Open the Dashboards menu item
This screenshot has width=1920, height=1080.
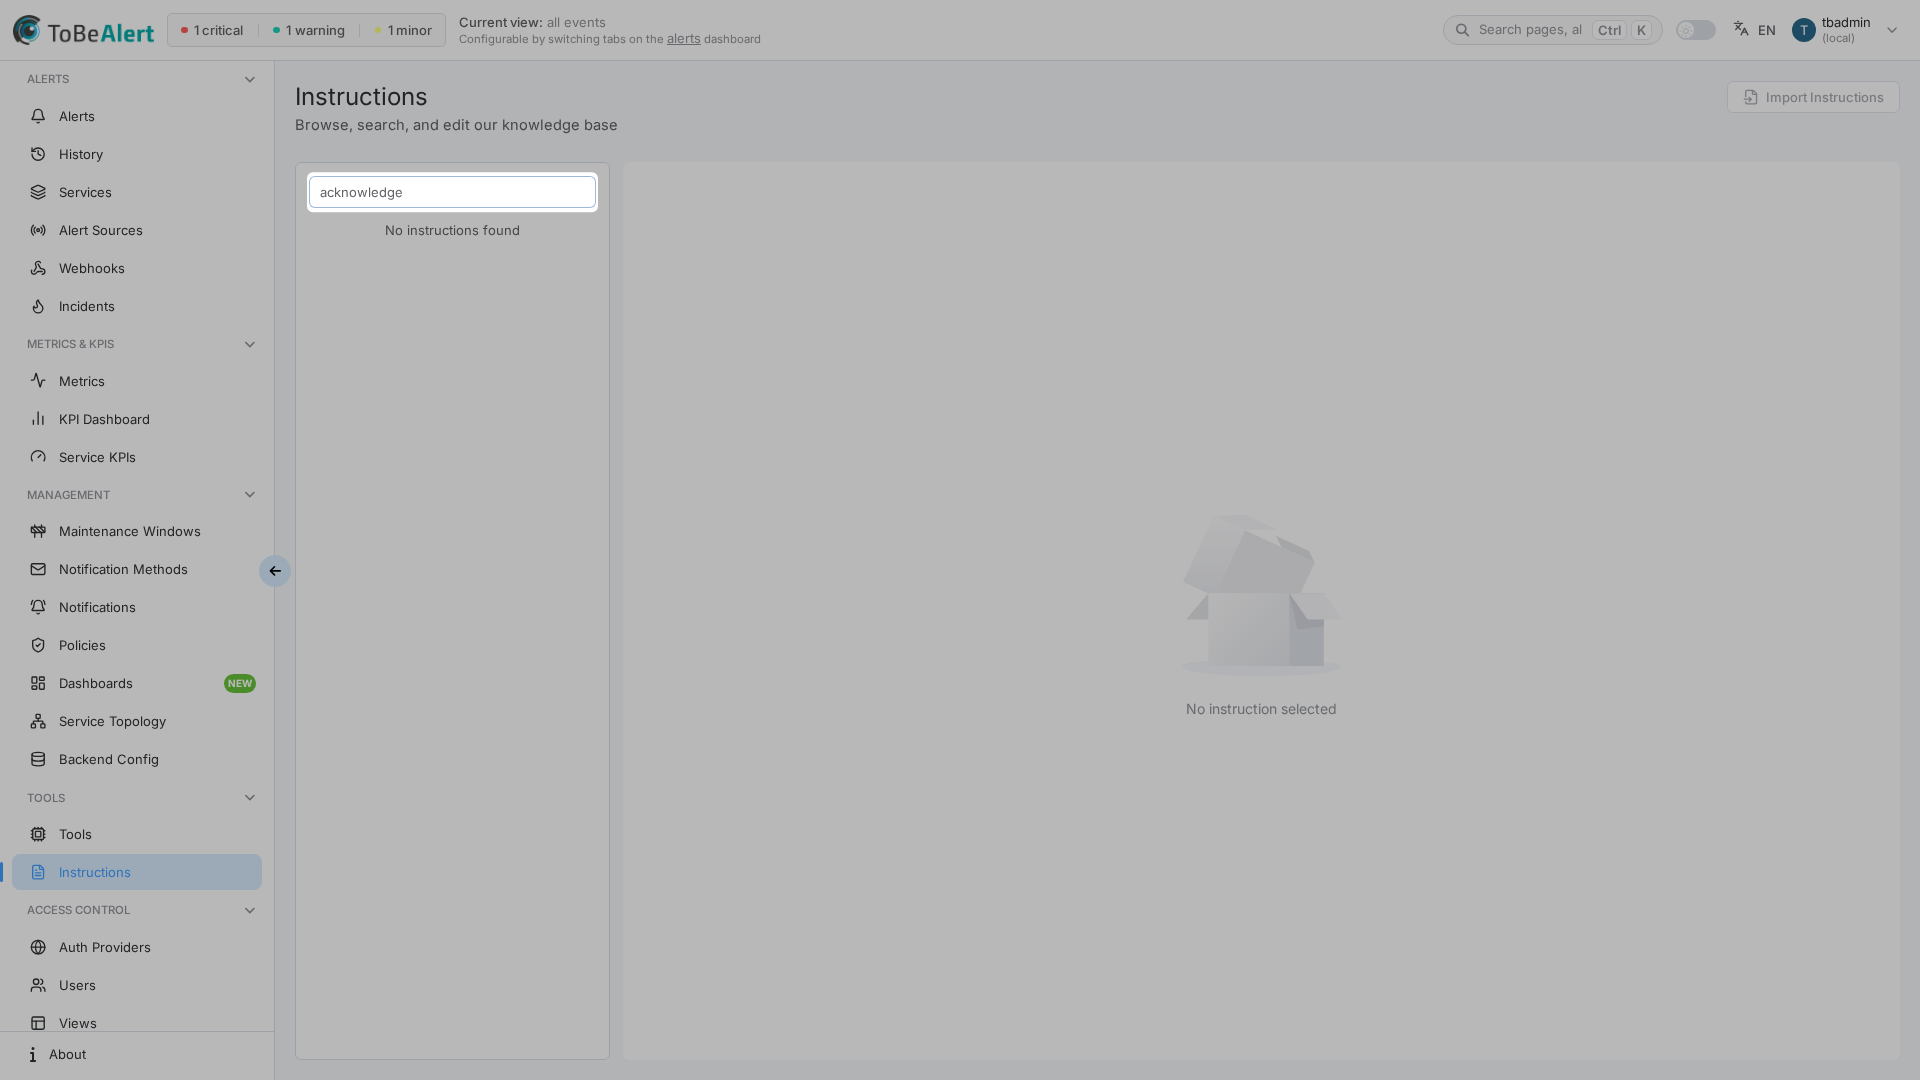pyautogui.click(x=137, y=683)
